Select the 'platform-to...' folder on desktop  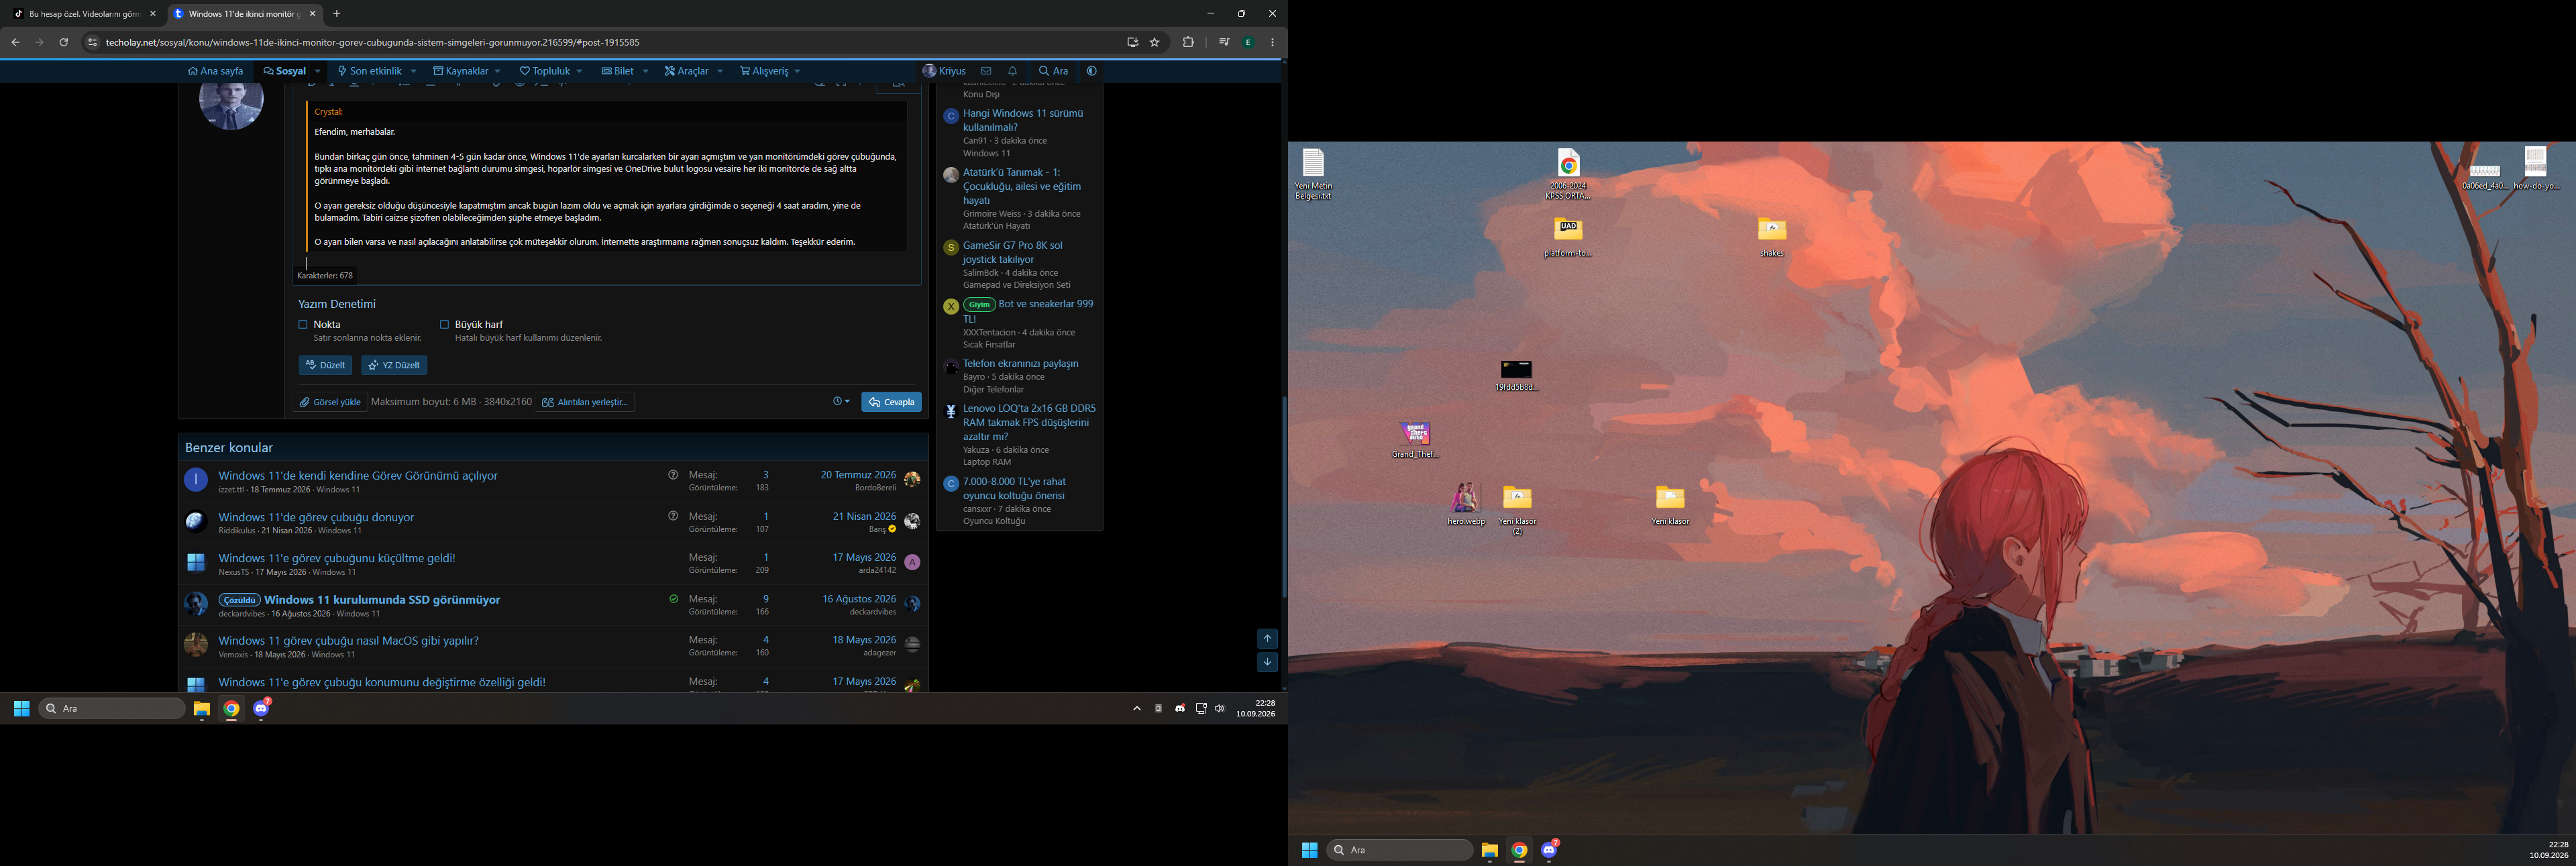1568,238
